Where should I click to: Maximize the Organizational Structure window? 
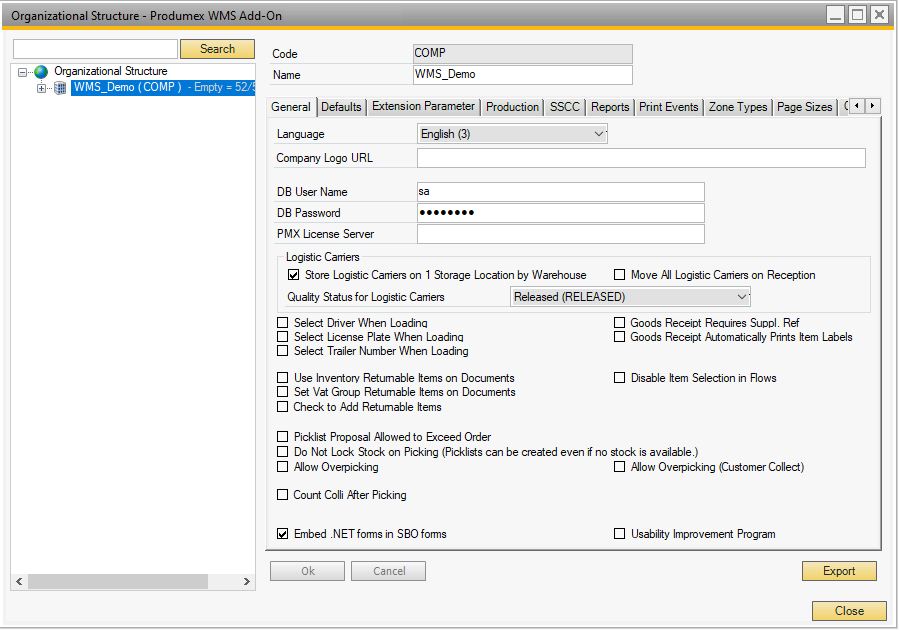coord(857,14)
